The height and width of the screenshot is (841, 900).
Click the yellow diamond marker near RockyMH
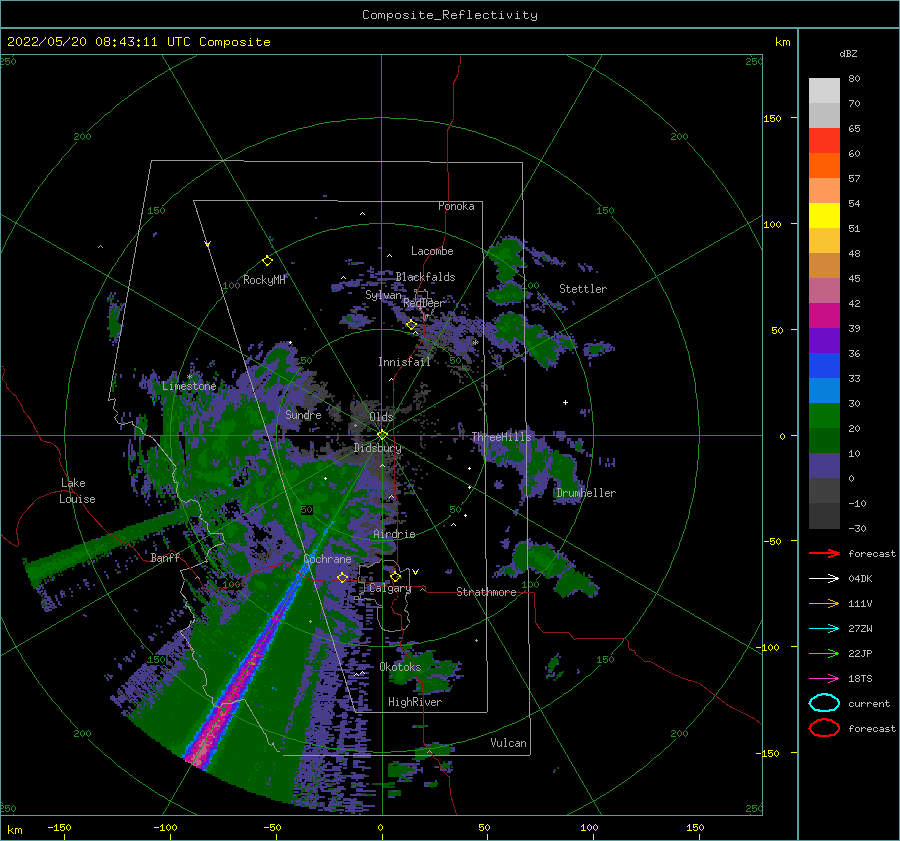tap(267, 261)
